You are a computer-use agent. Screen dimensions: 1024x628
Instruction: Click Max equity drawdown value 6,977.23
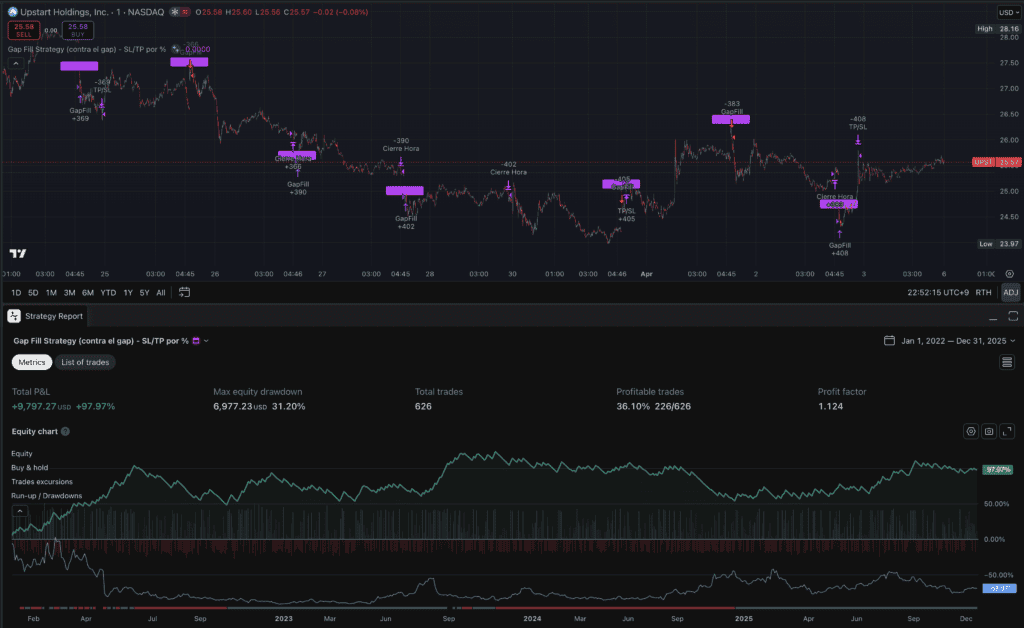pos(241,406)
